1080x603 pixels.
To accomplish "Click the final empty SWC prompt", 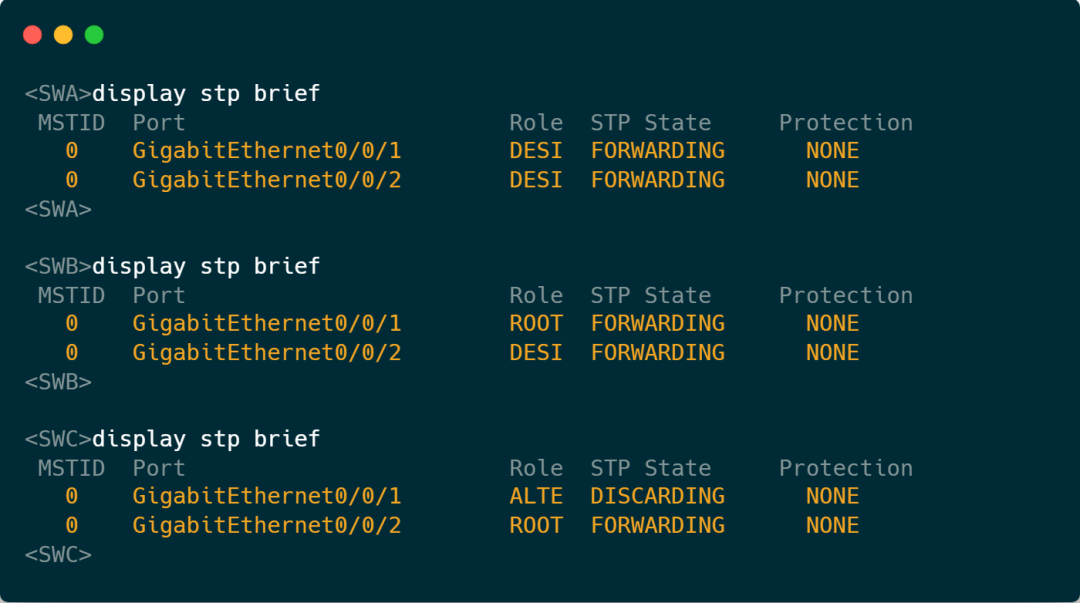I will coord(58,554).
